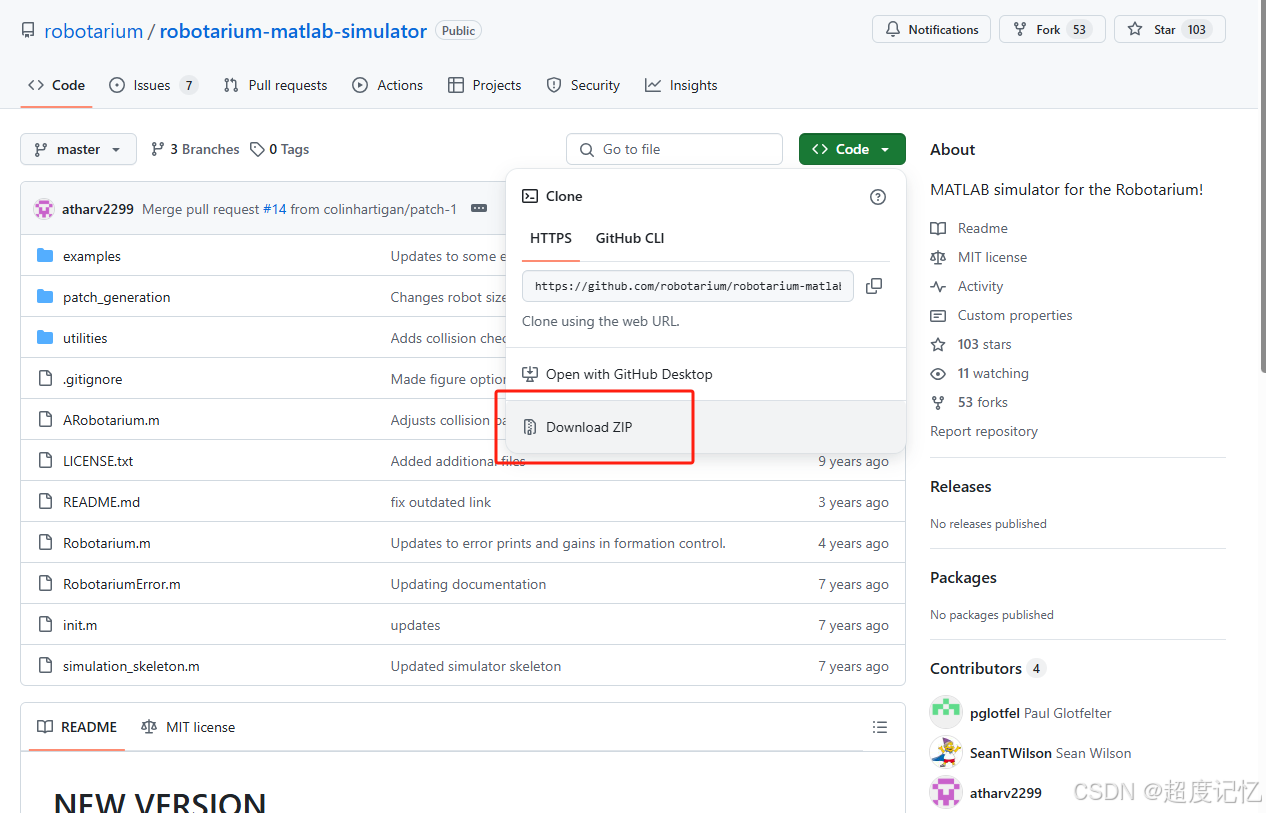This screenshot has width=1266, height=813.
Task: Switch to the MIT license tab below files
Action: pos(188,727)
